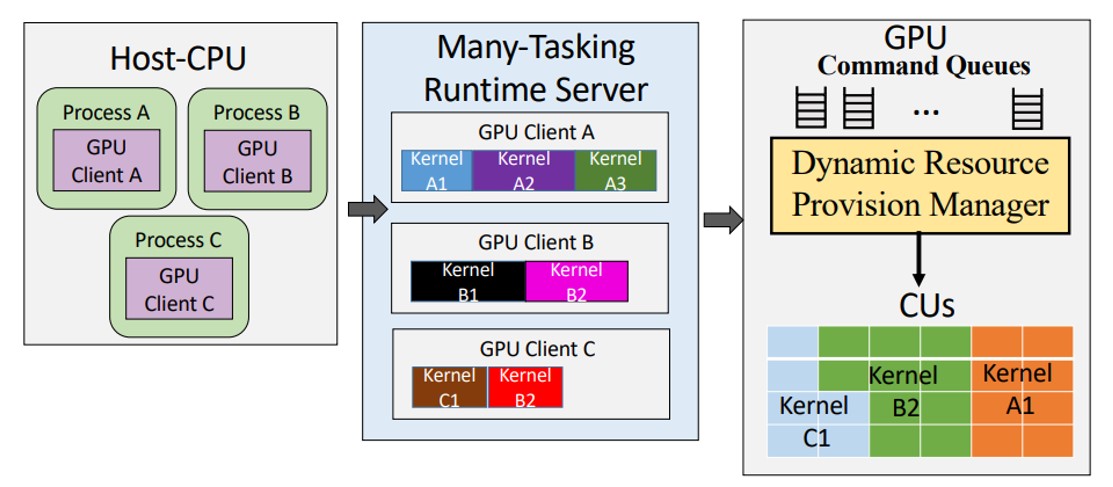Image resolution: width=1113 pixels, height=487 pixels.
Task: Select the purple GPU Client A box in Process A
Action: click(x=106, y=162)
